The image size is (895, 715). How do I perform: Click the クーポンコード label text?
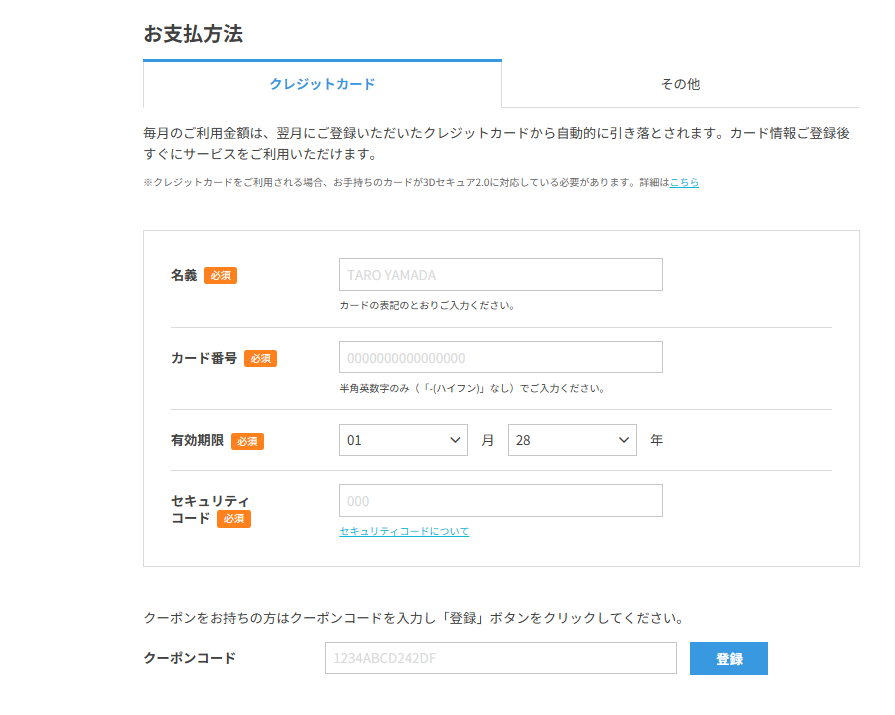[190, 658]
